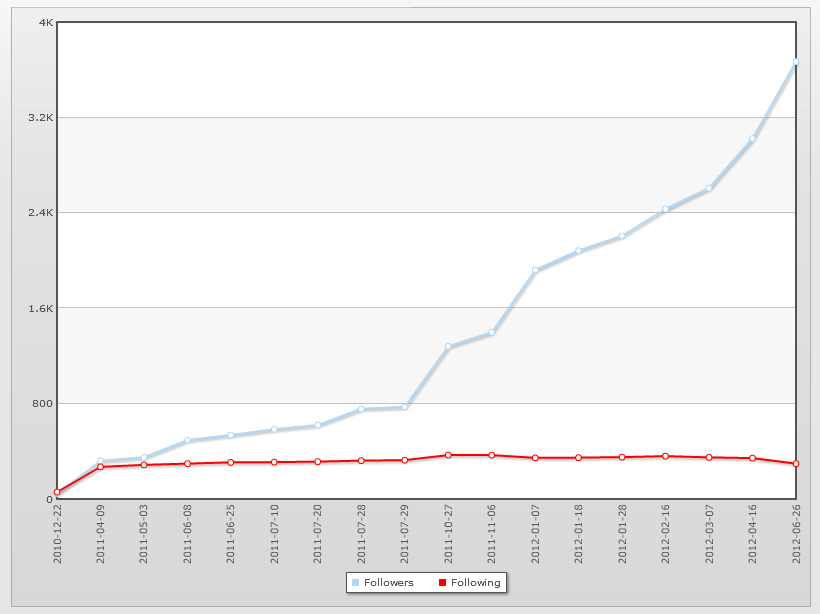
Task: Select Followers data point at 2011-10-27
Action: pyautogui.click(x=448, y=346)
